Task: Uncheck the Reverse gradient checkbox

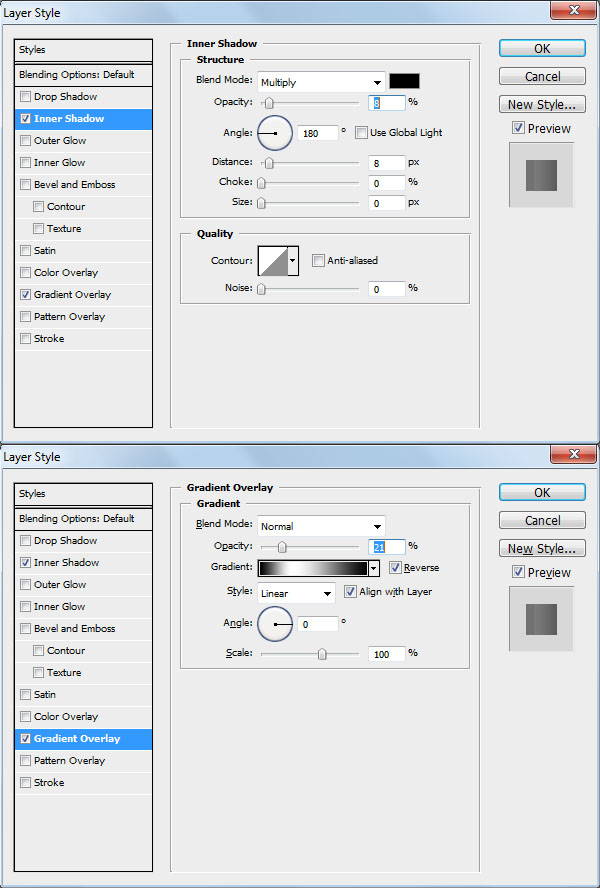Action: click(395, 567)
